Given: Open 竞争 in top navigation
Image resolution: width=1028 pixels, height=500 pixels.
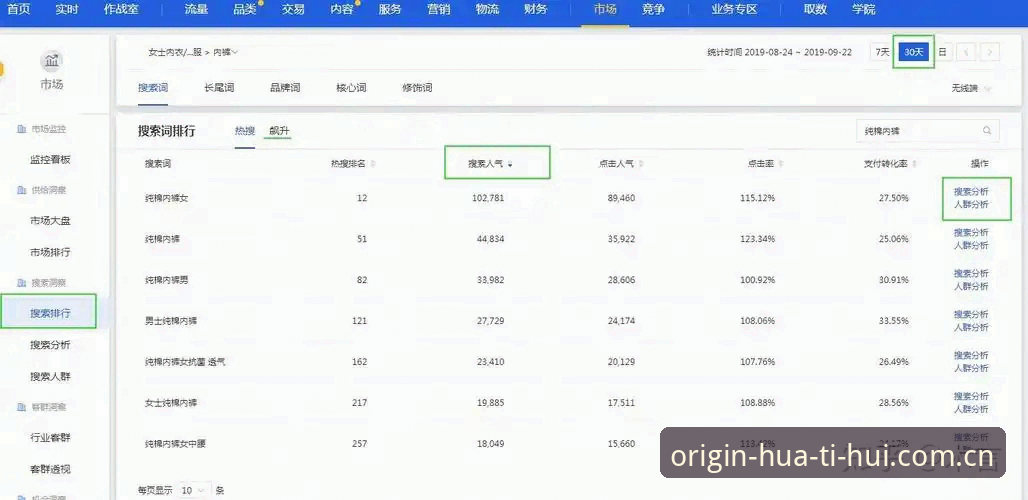Looking at the screenshot, I should (653, 9).
